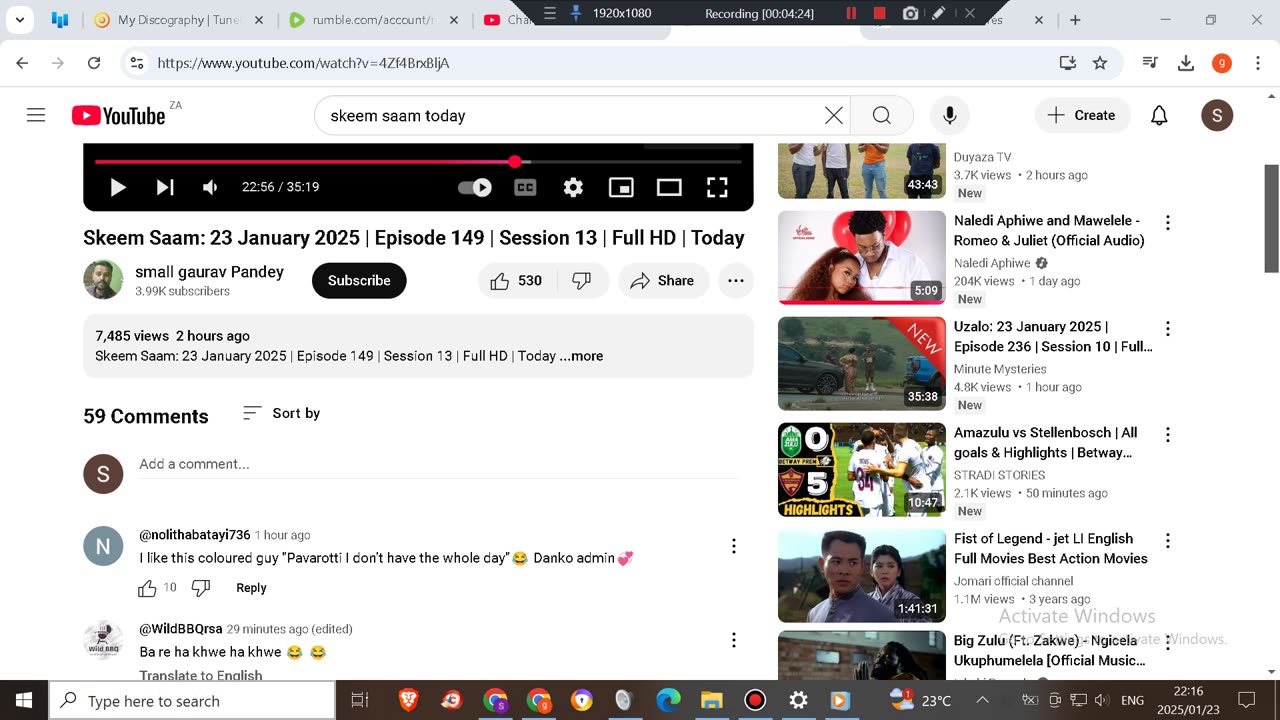Switch to My Discography browser tab
Image resolution: width=1280 pixels, height=720 pixels.
click(180, 20)
